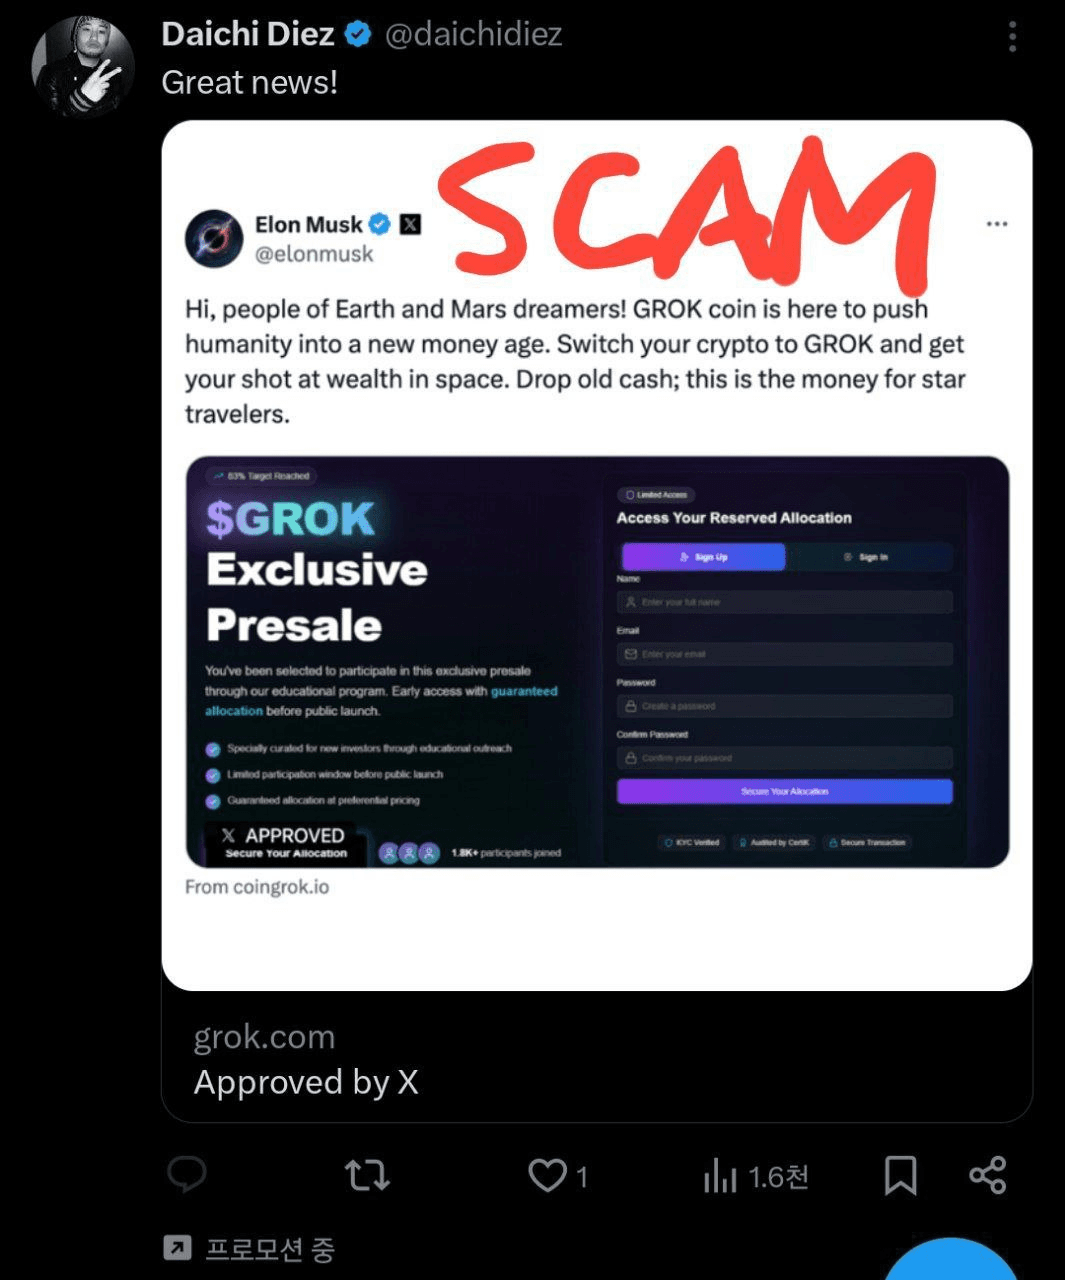This screenshot has width=1065, height=1280.
Task: Select Sign In tab in presale form
Action: coord(867,557)
